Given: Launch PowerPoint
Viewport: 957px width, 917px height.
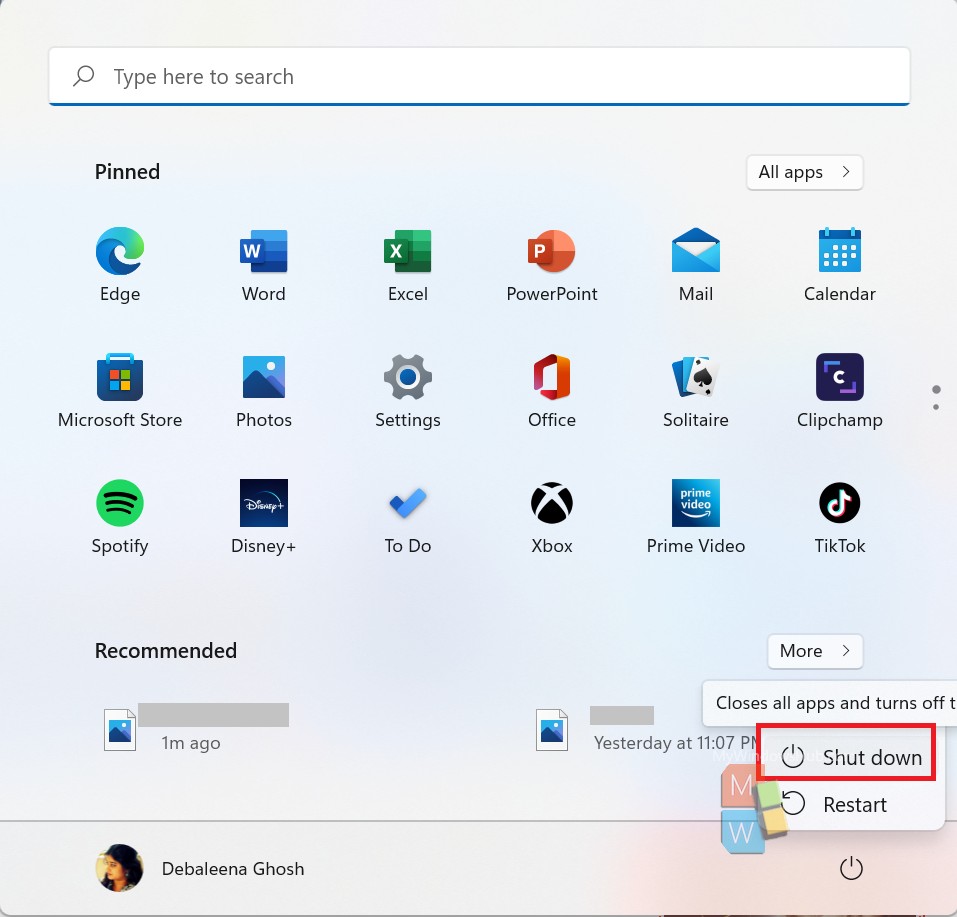Looking at the screenshot, I should 552,264.
